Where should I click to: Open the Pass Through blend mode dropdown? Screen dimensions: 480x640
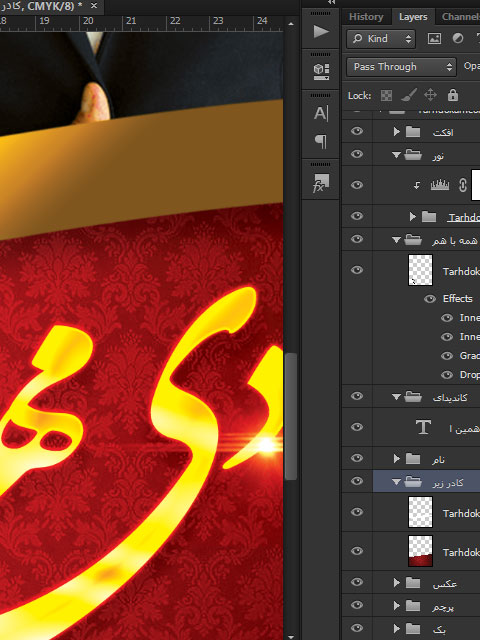click(x=401, y=67)
